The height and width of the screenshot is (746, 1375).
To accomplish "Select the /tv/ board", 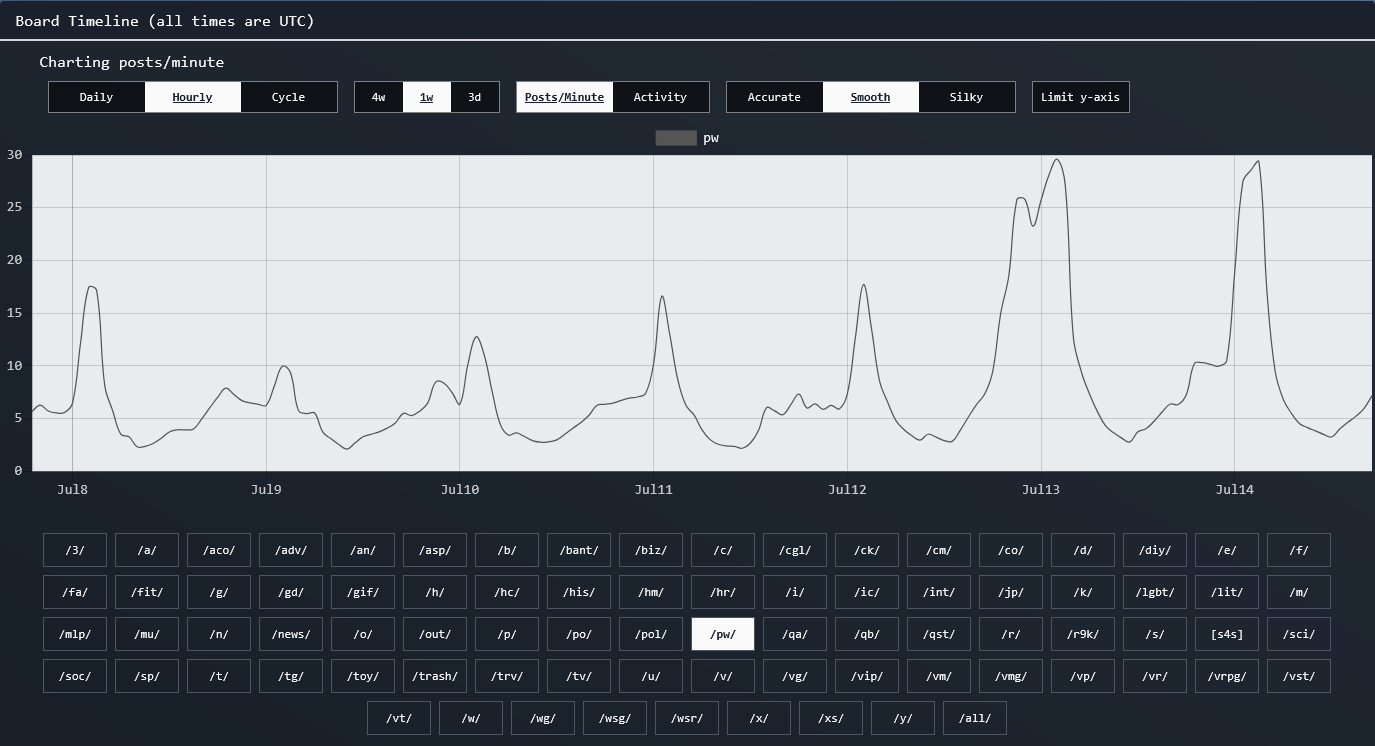I will pos(579,676).
